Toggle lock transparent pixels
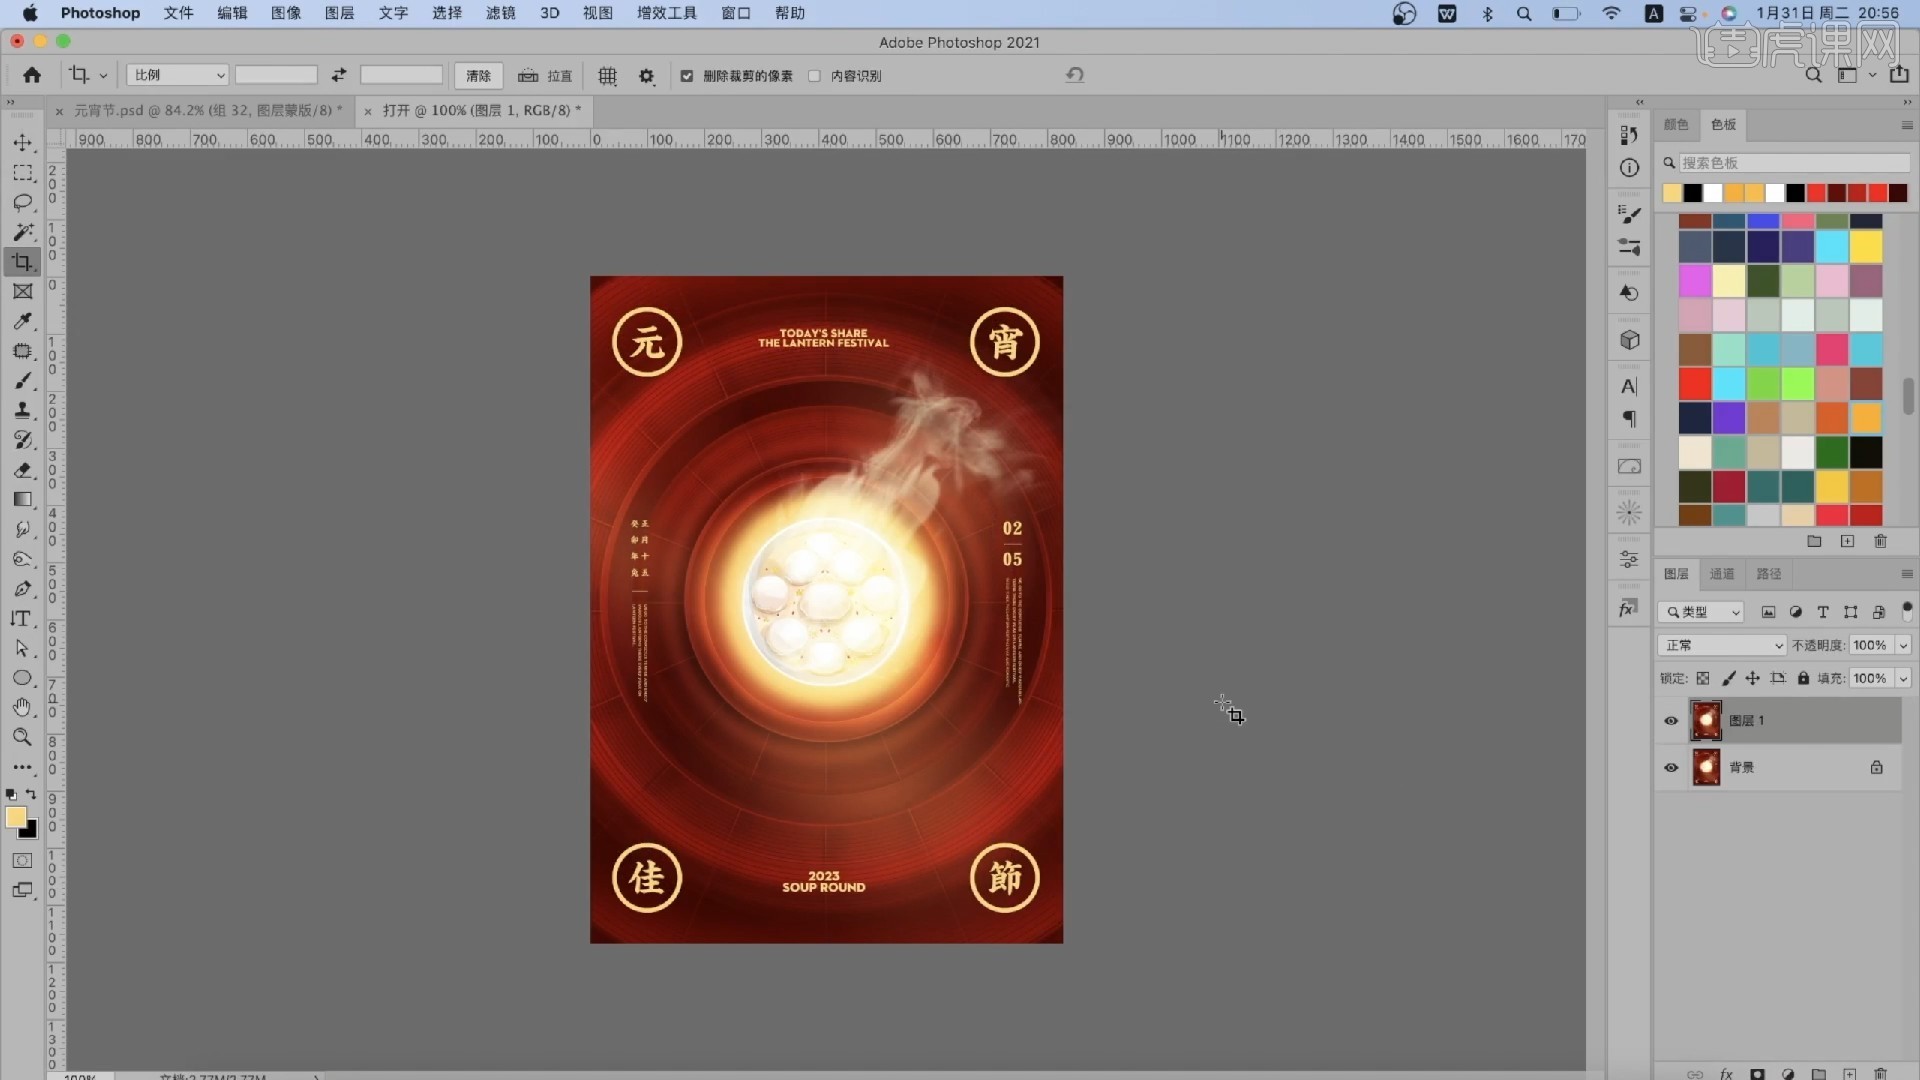 click(x=1703, y=678)
